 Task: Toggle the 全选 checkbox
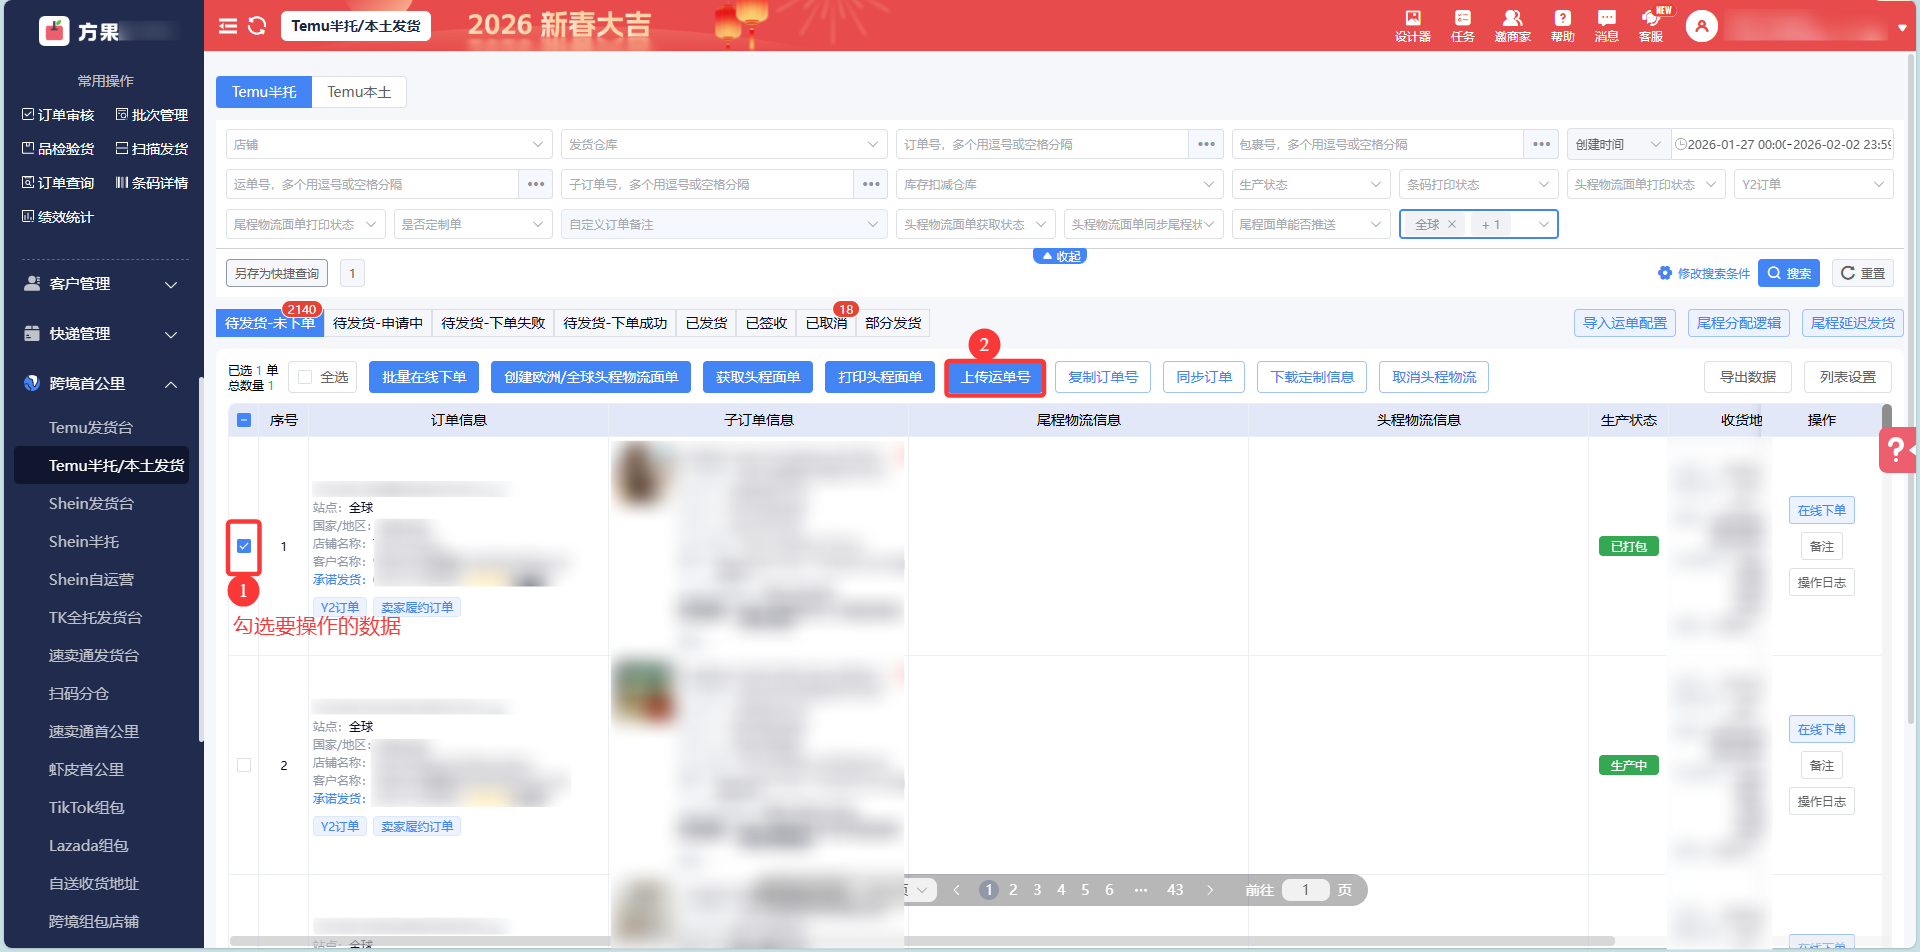[305, 377]
